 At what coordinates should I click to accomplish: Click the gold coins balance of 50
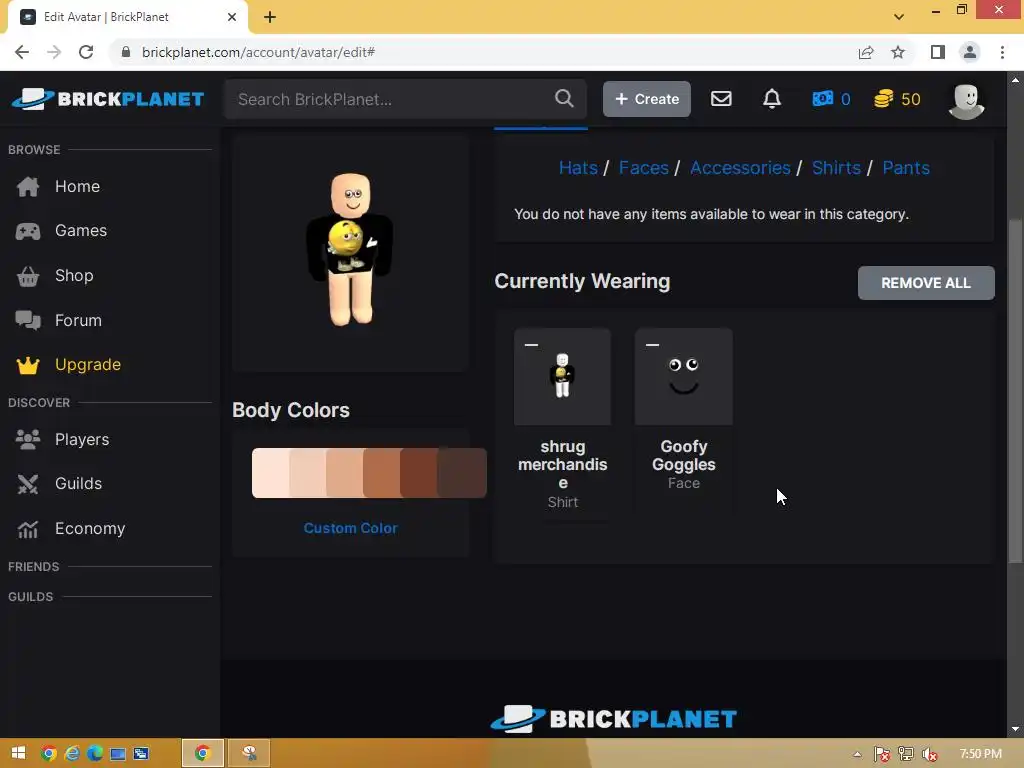click(x=897, y=99)
